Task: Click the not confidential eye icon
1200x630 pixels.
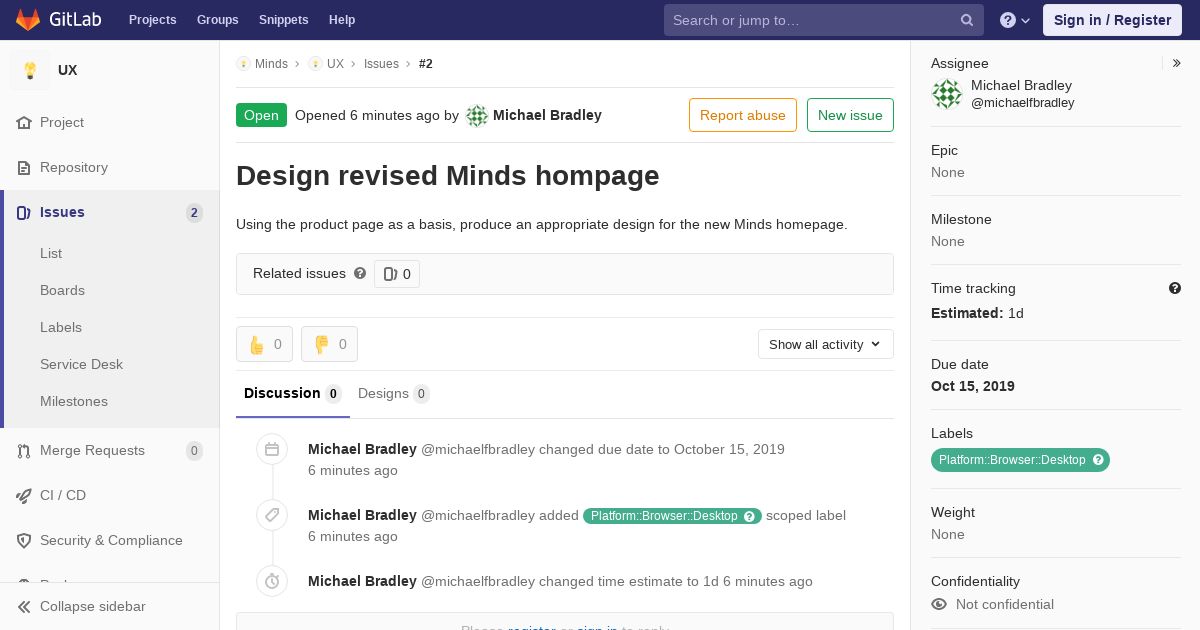Action: click(x=939, y=604)
